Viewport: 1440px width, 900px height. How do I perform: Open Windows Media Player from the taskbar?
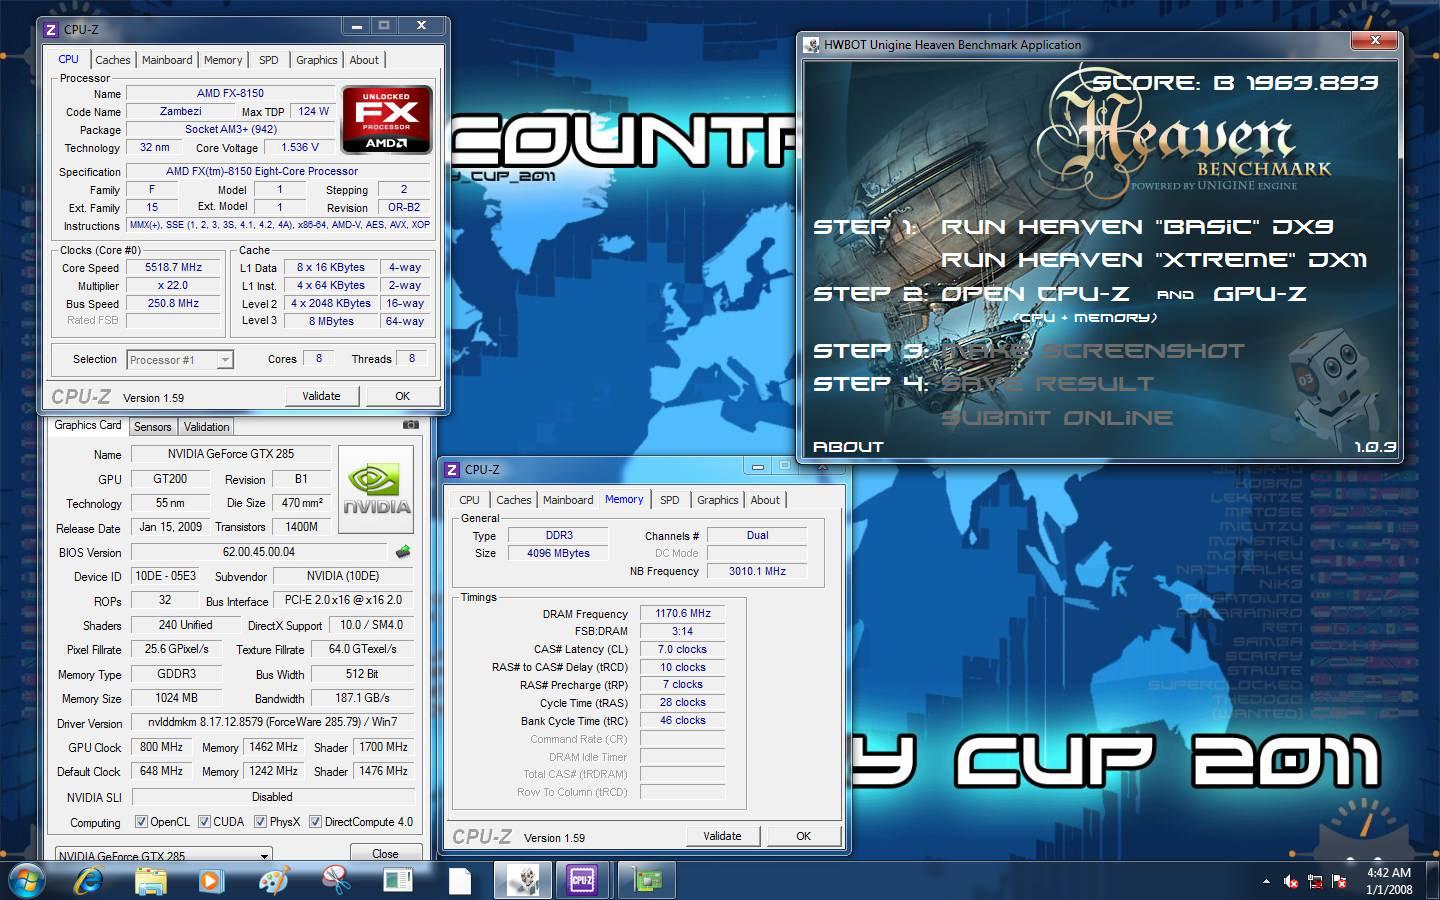click(211, 880)
